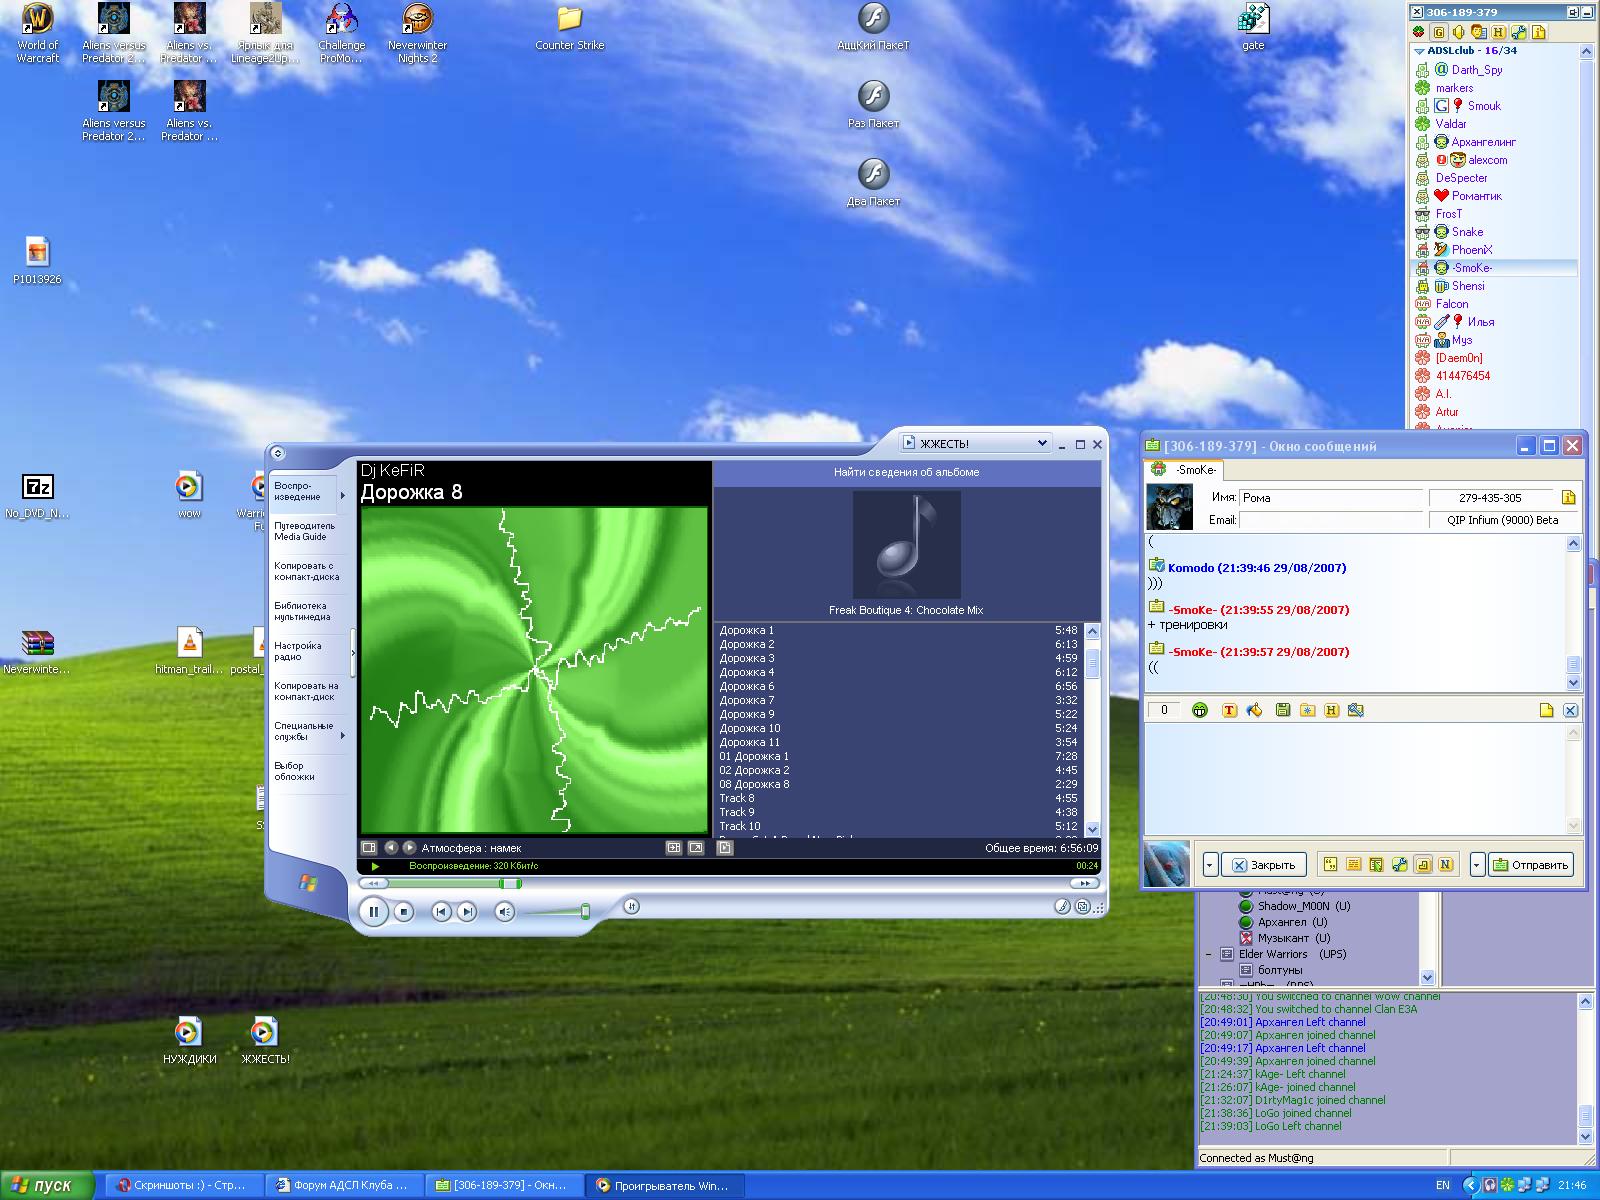Open smiley picker in QIP message window
Viewport: 1600px width, 1200px height.
(1199, 710)
